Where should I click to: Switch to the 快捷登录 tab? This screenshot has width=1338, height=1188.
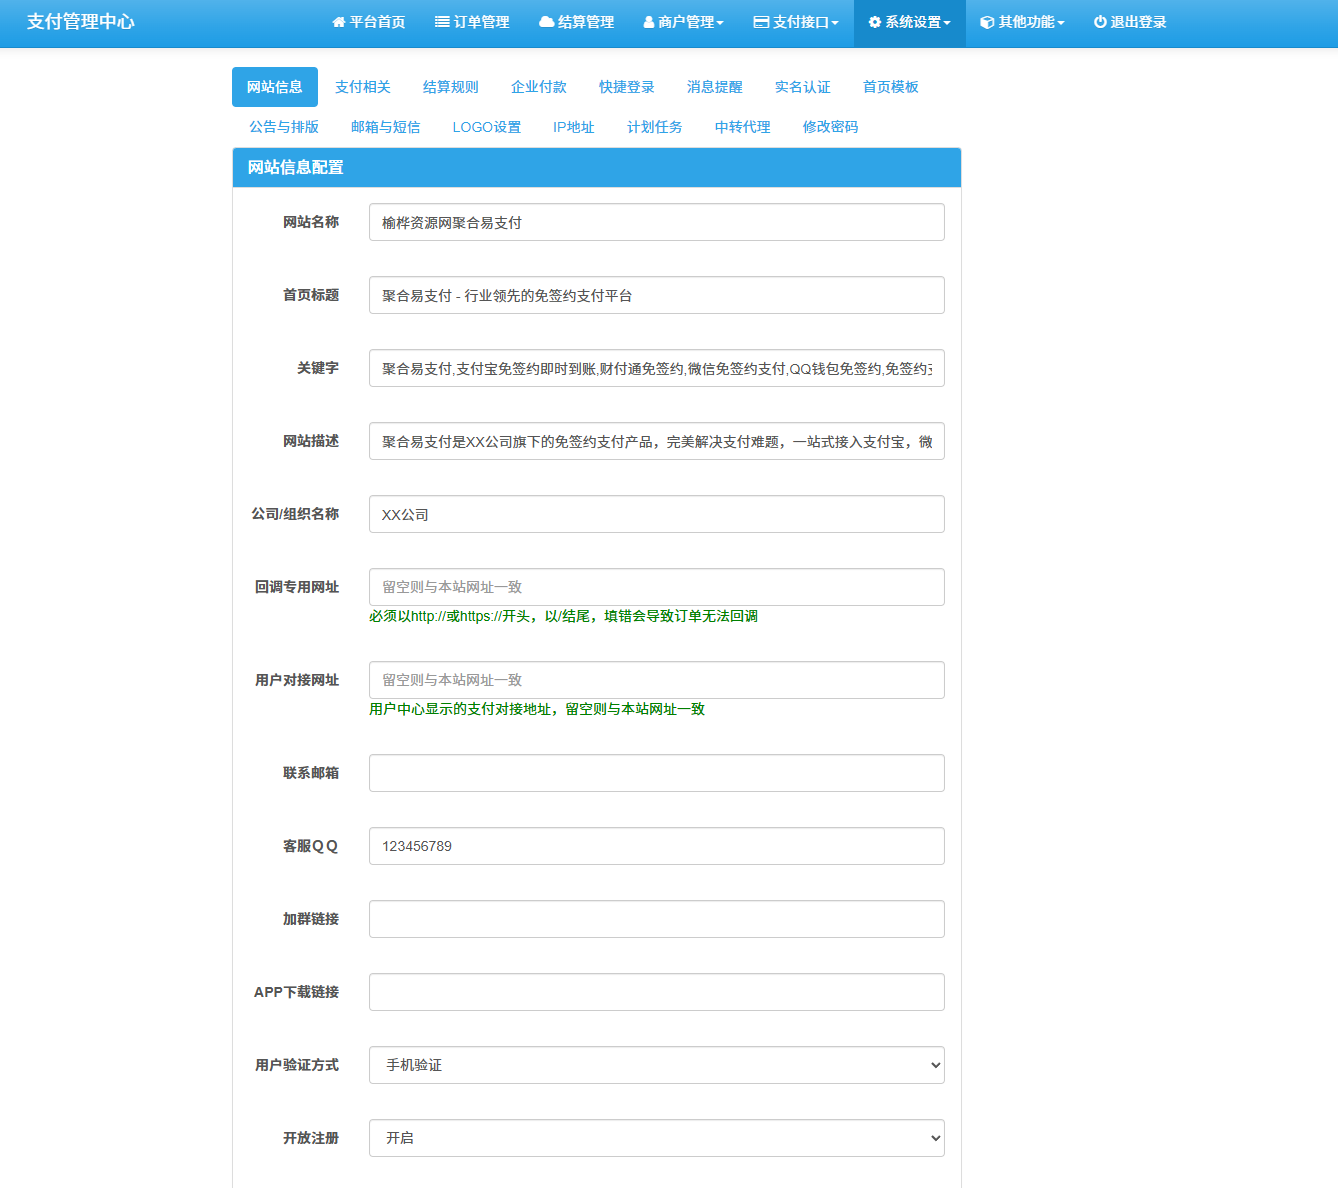pos(627,87)
